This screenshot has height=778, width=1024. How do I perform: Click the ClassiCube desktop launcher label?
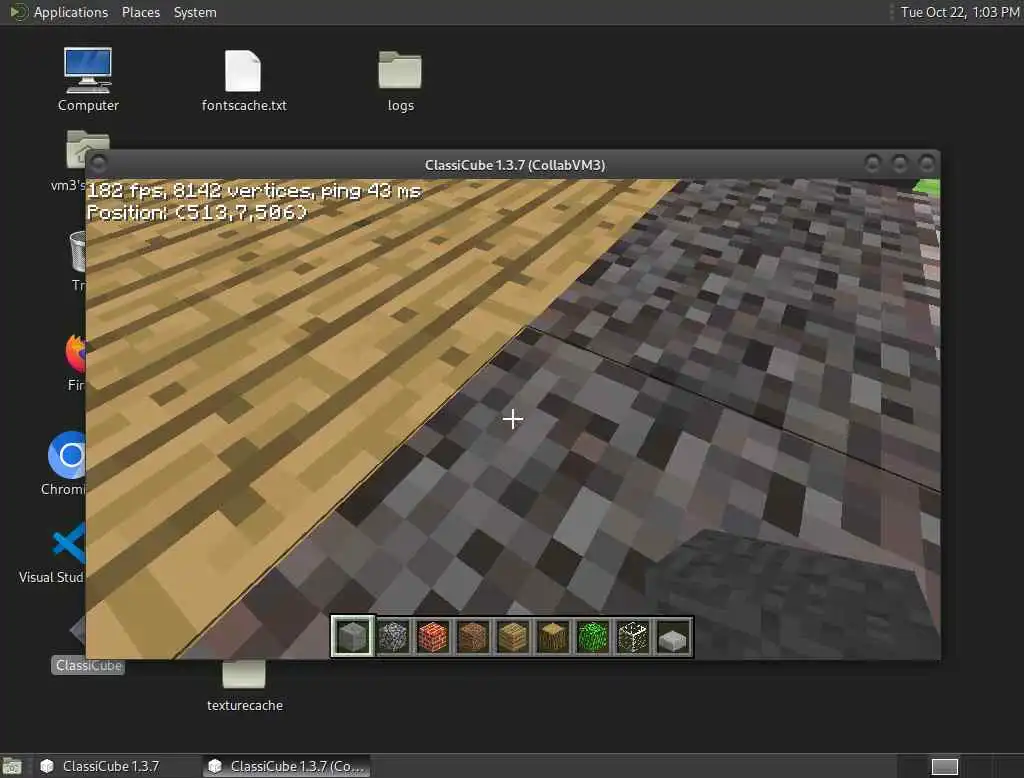click(x=88, y=665)
